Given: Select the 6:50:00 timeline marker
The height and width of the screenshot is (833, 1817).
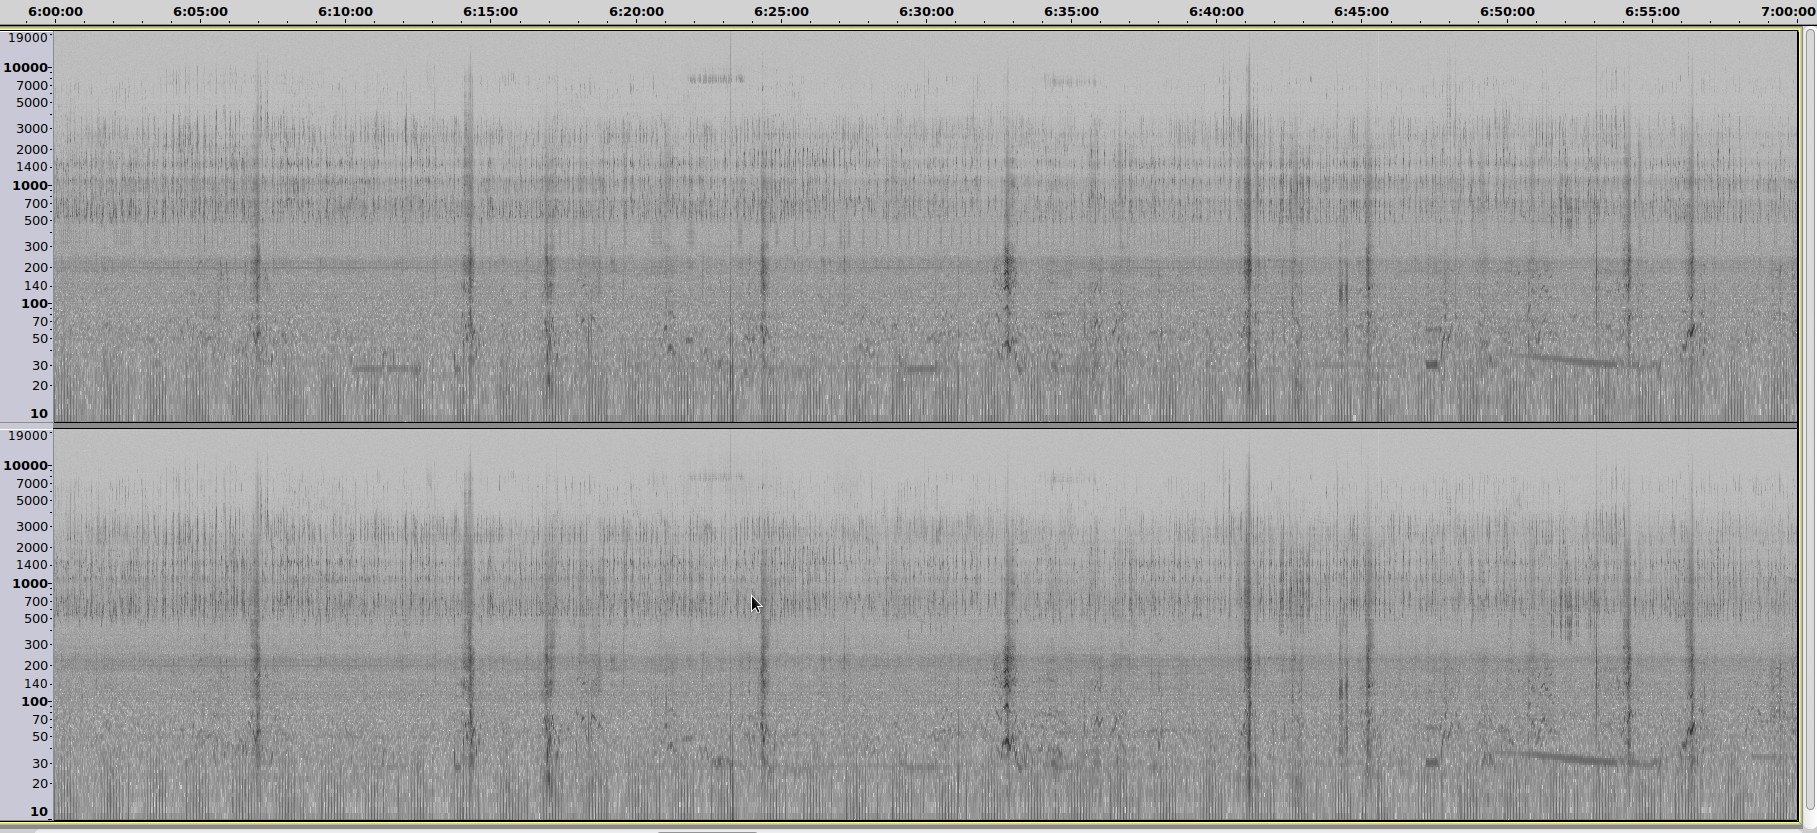Looking at the screenshot, I should click(1507, 12).
